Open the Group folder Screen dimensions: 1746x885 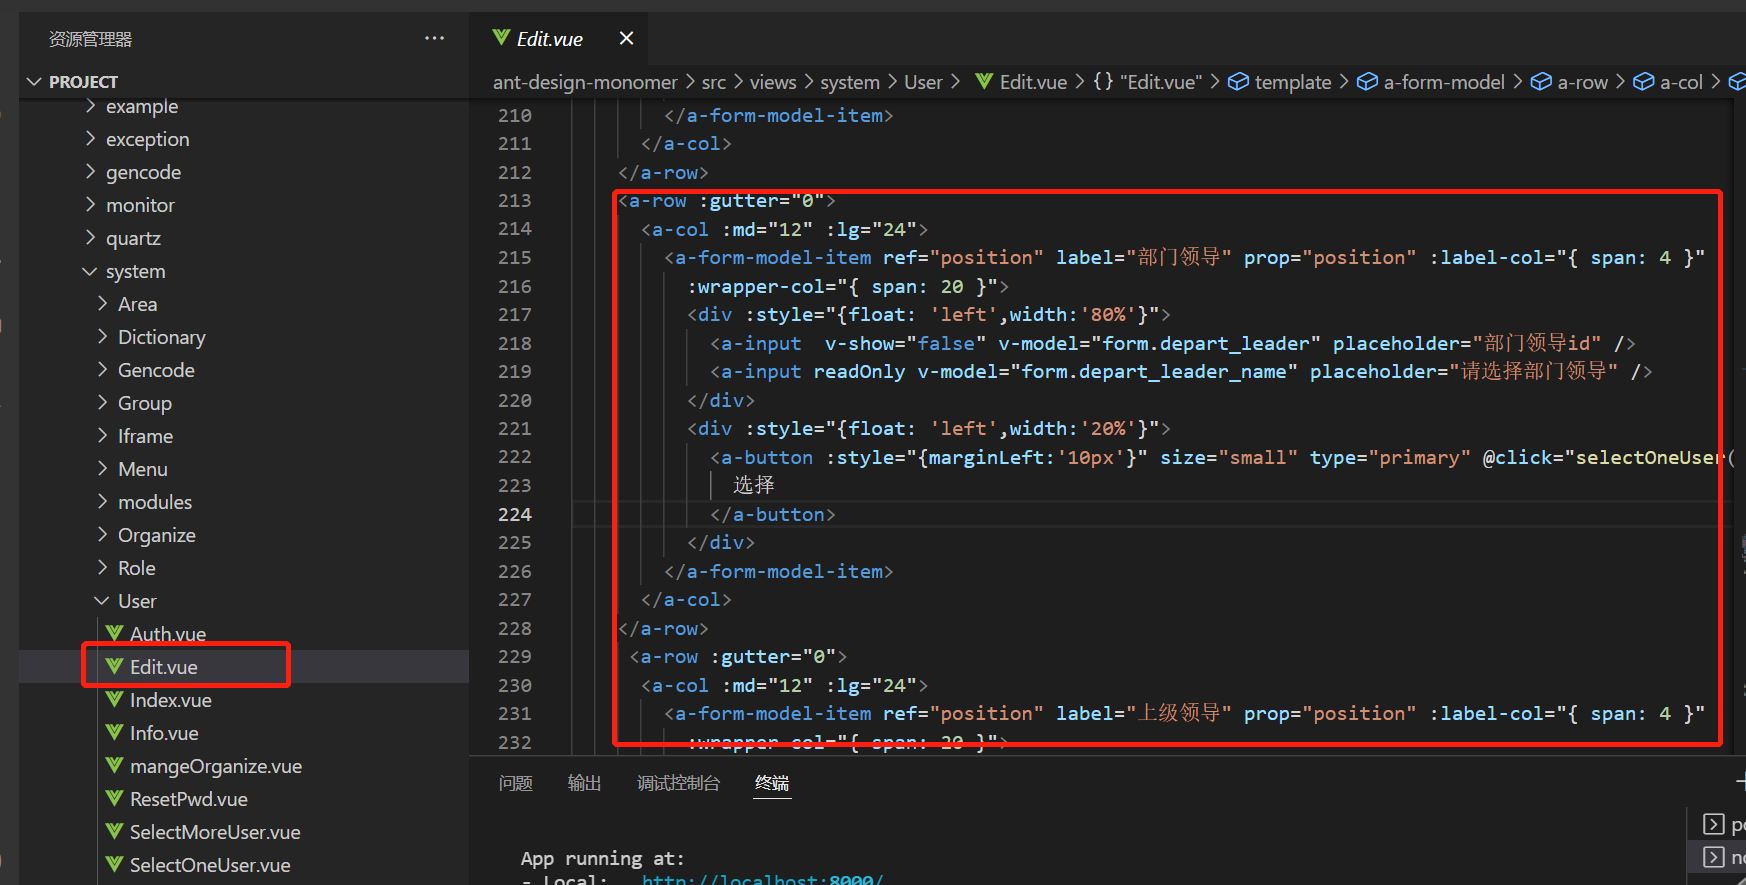point(145,403)
